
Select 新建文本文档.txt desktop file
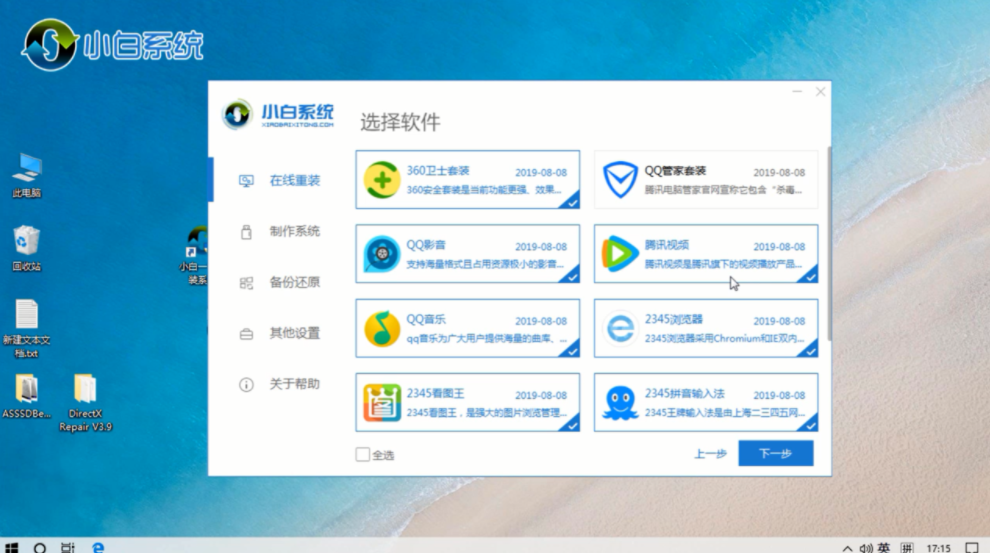(27, 329)
